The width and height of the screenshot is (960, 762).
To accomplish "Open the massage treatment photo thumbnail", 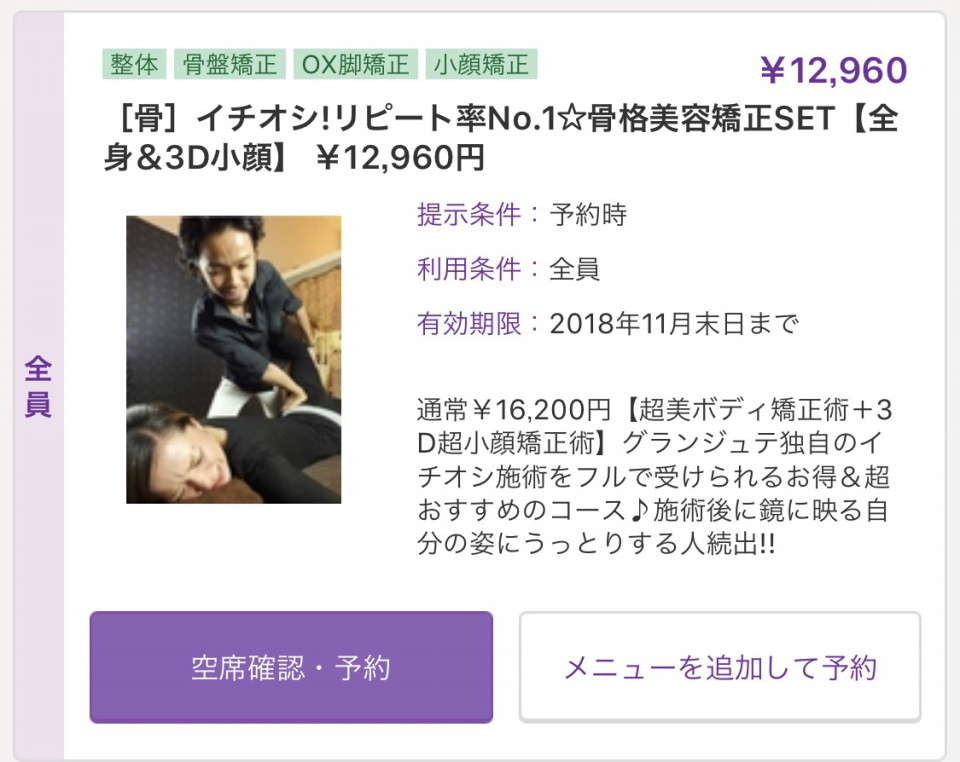I will (x=233, y=359).
